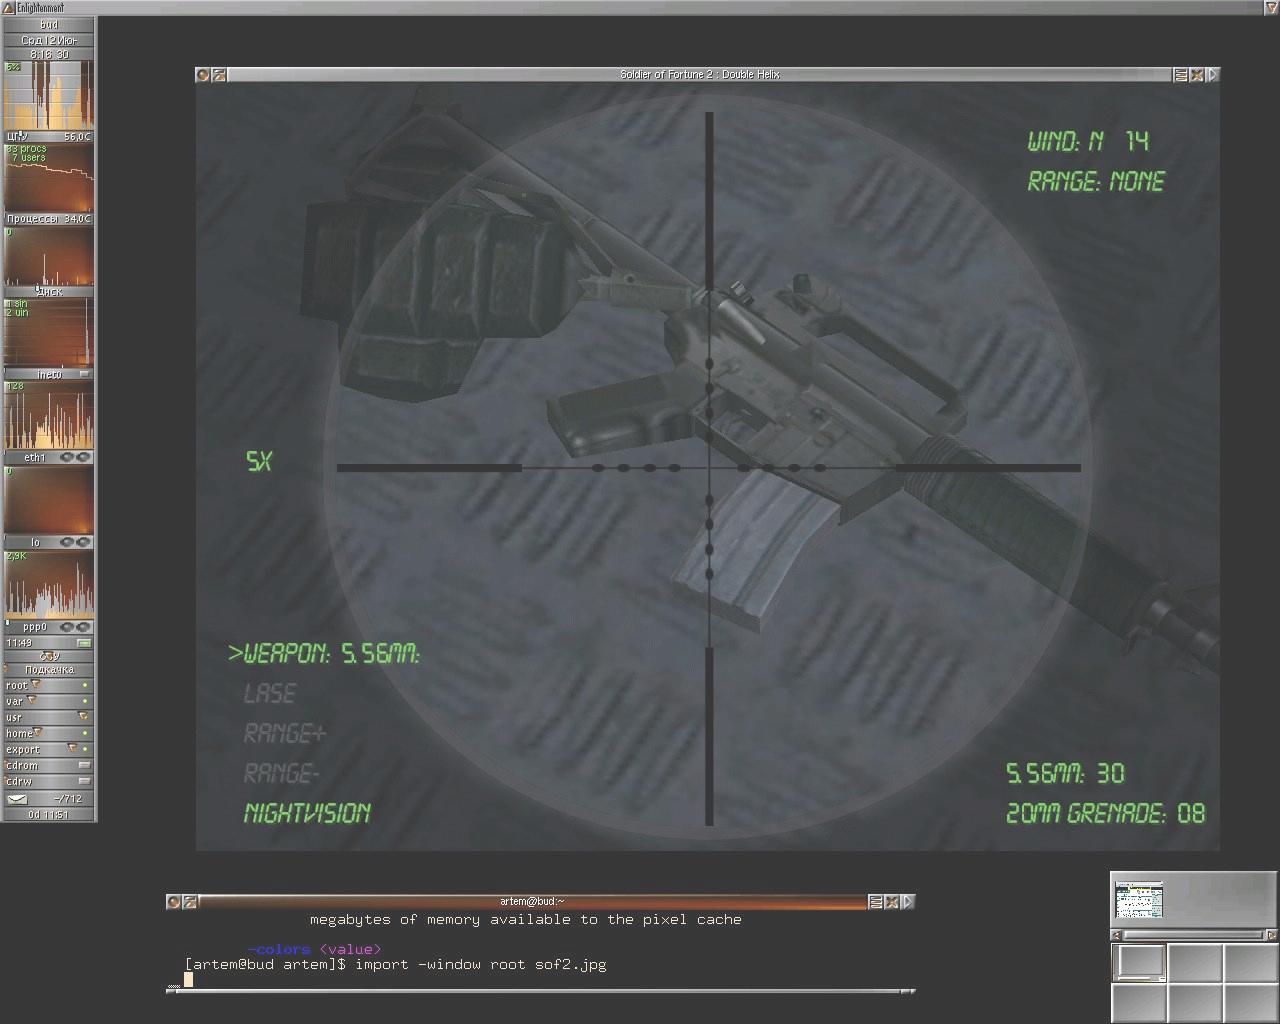
Task: Toggle the cdrom mount button
Action: coord(84,765)
